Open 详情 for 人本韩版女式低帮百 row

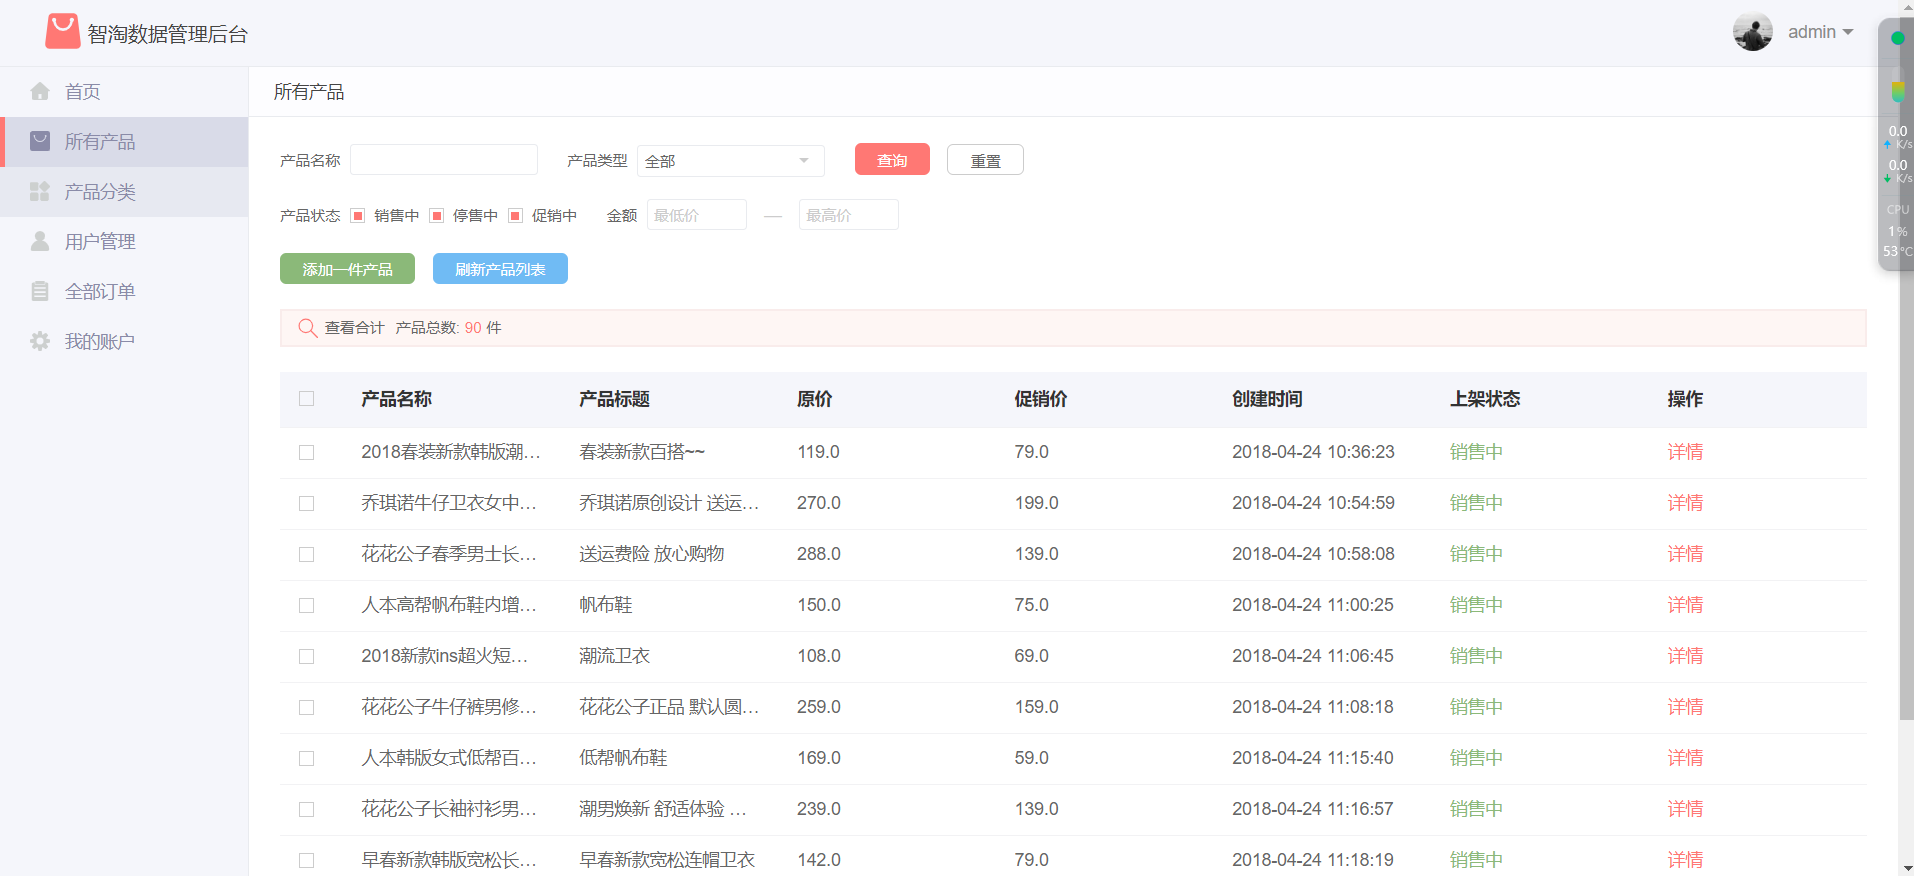tap(1685, 758)
